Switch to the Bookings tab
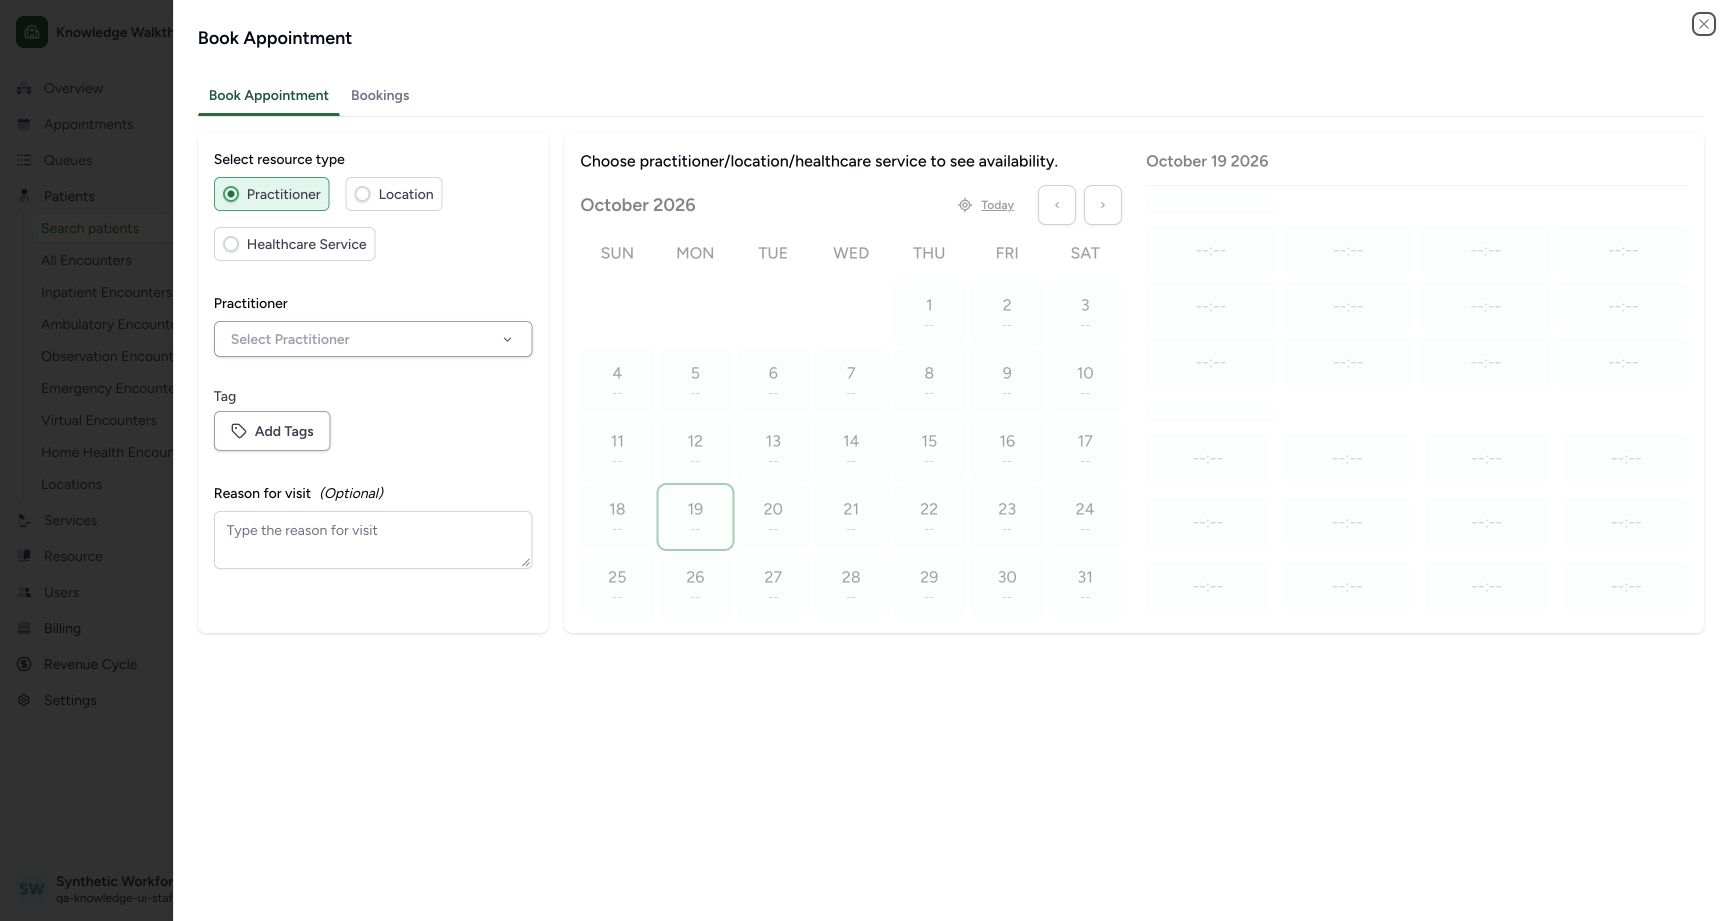1728x921 pixels. [x=380, y=95]
